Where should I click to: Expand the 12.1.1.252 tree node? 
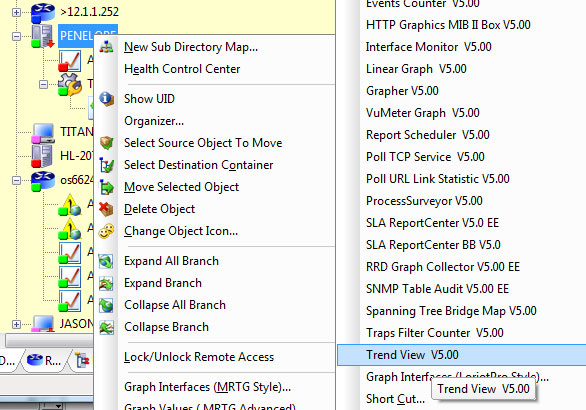click(16, 12)
